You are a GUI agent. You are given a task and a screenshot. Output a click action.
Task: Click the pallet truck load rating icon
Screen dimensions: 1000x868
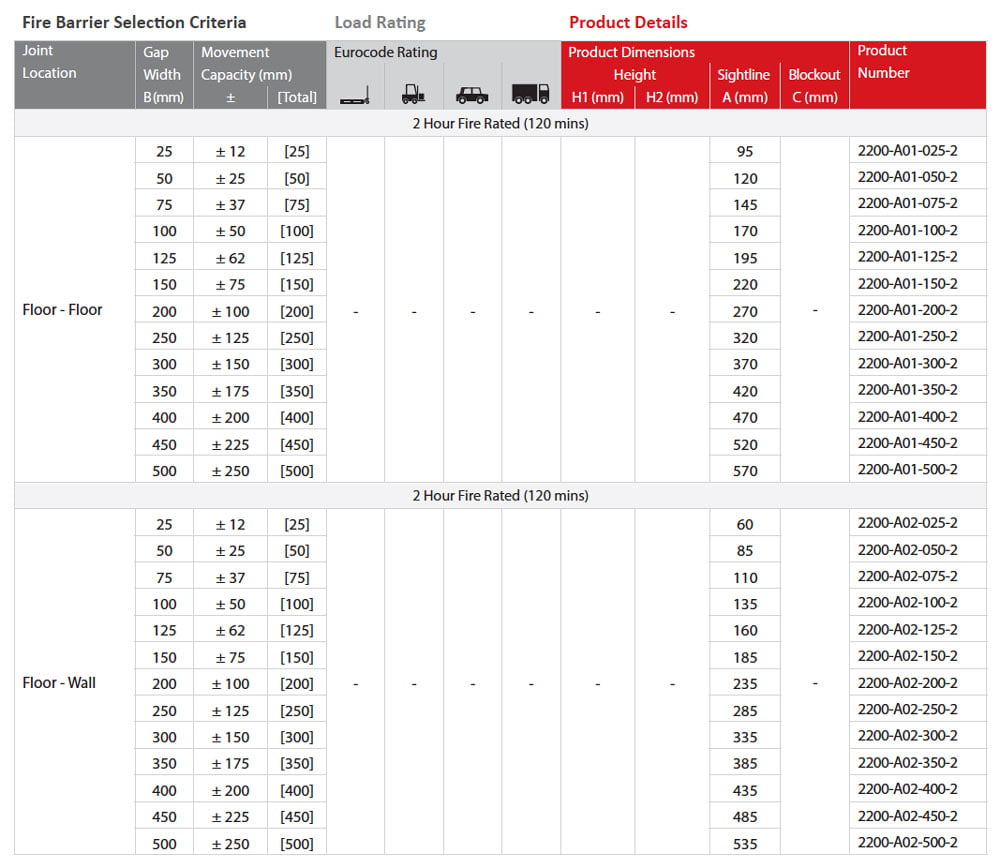(355, 96)
